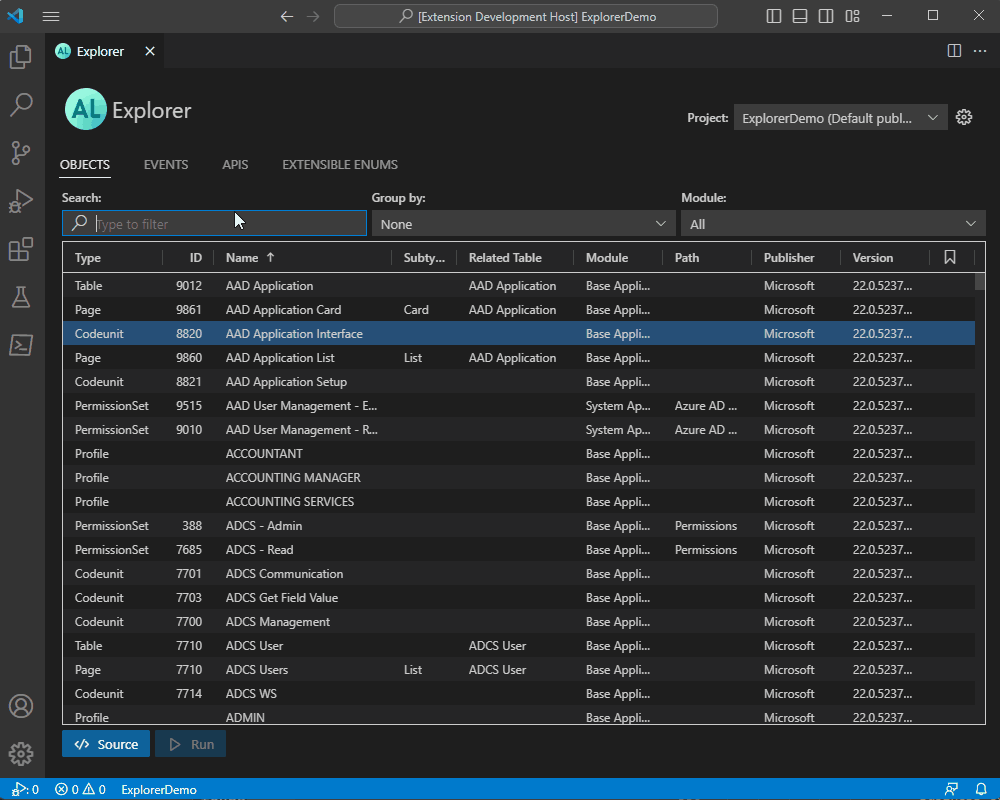Click ExplorerDemo in the status bar
This screenshot has height=800, width=1000.
[159, 789]
